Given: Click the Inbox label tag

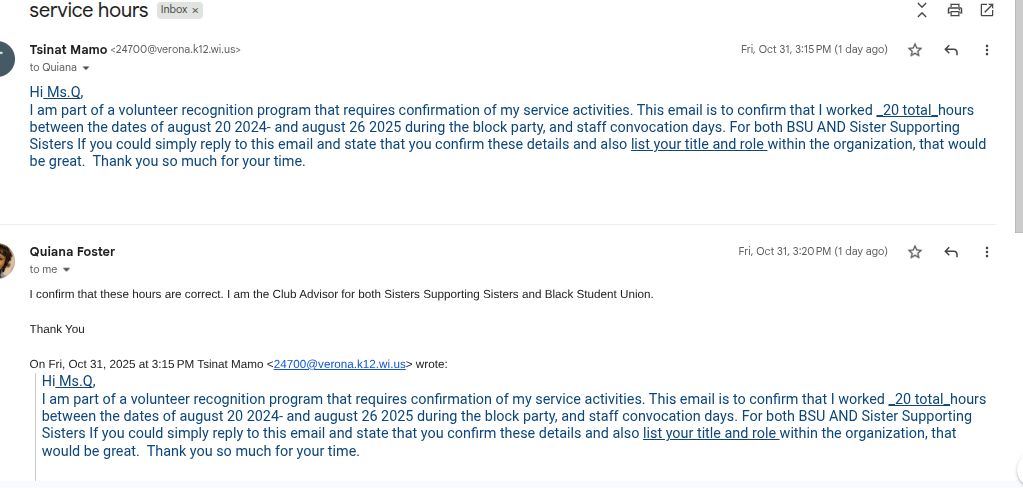Looking at the screenshot, I should (173, 10).
